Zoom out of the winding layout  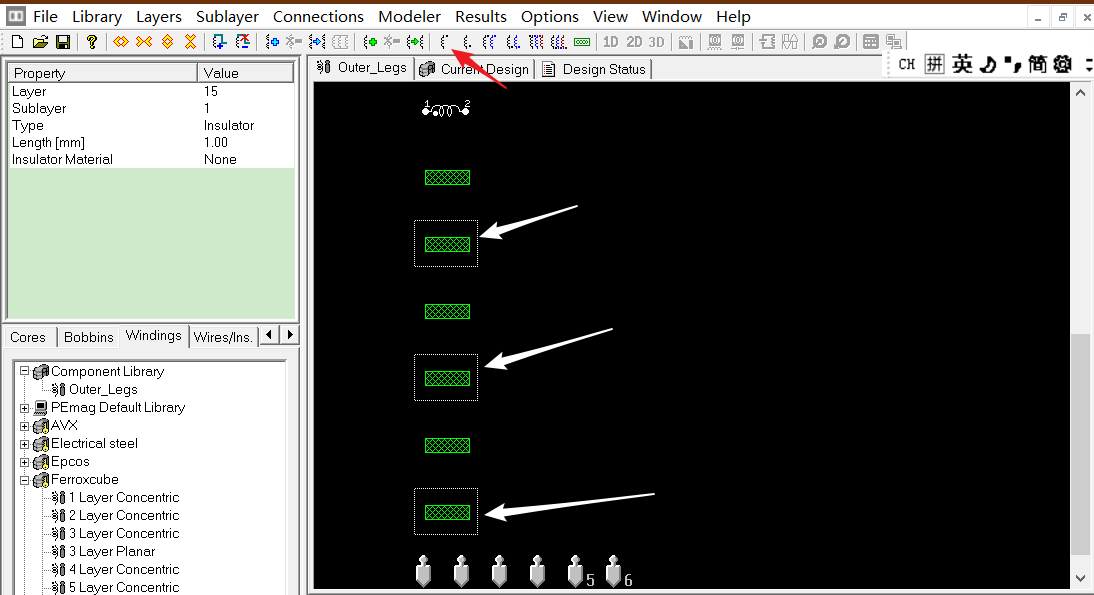840,42
